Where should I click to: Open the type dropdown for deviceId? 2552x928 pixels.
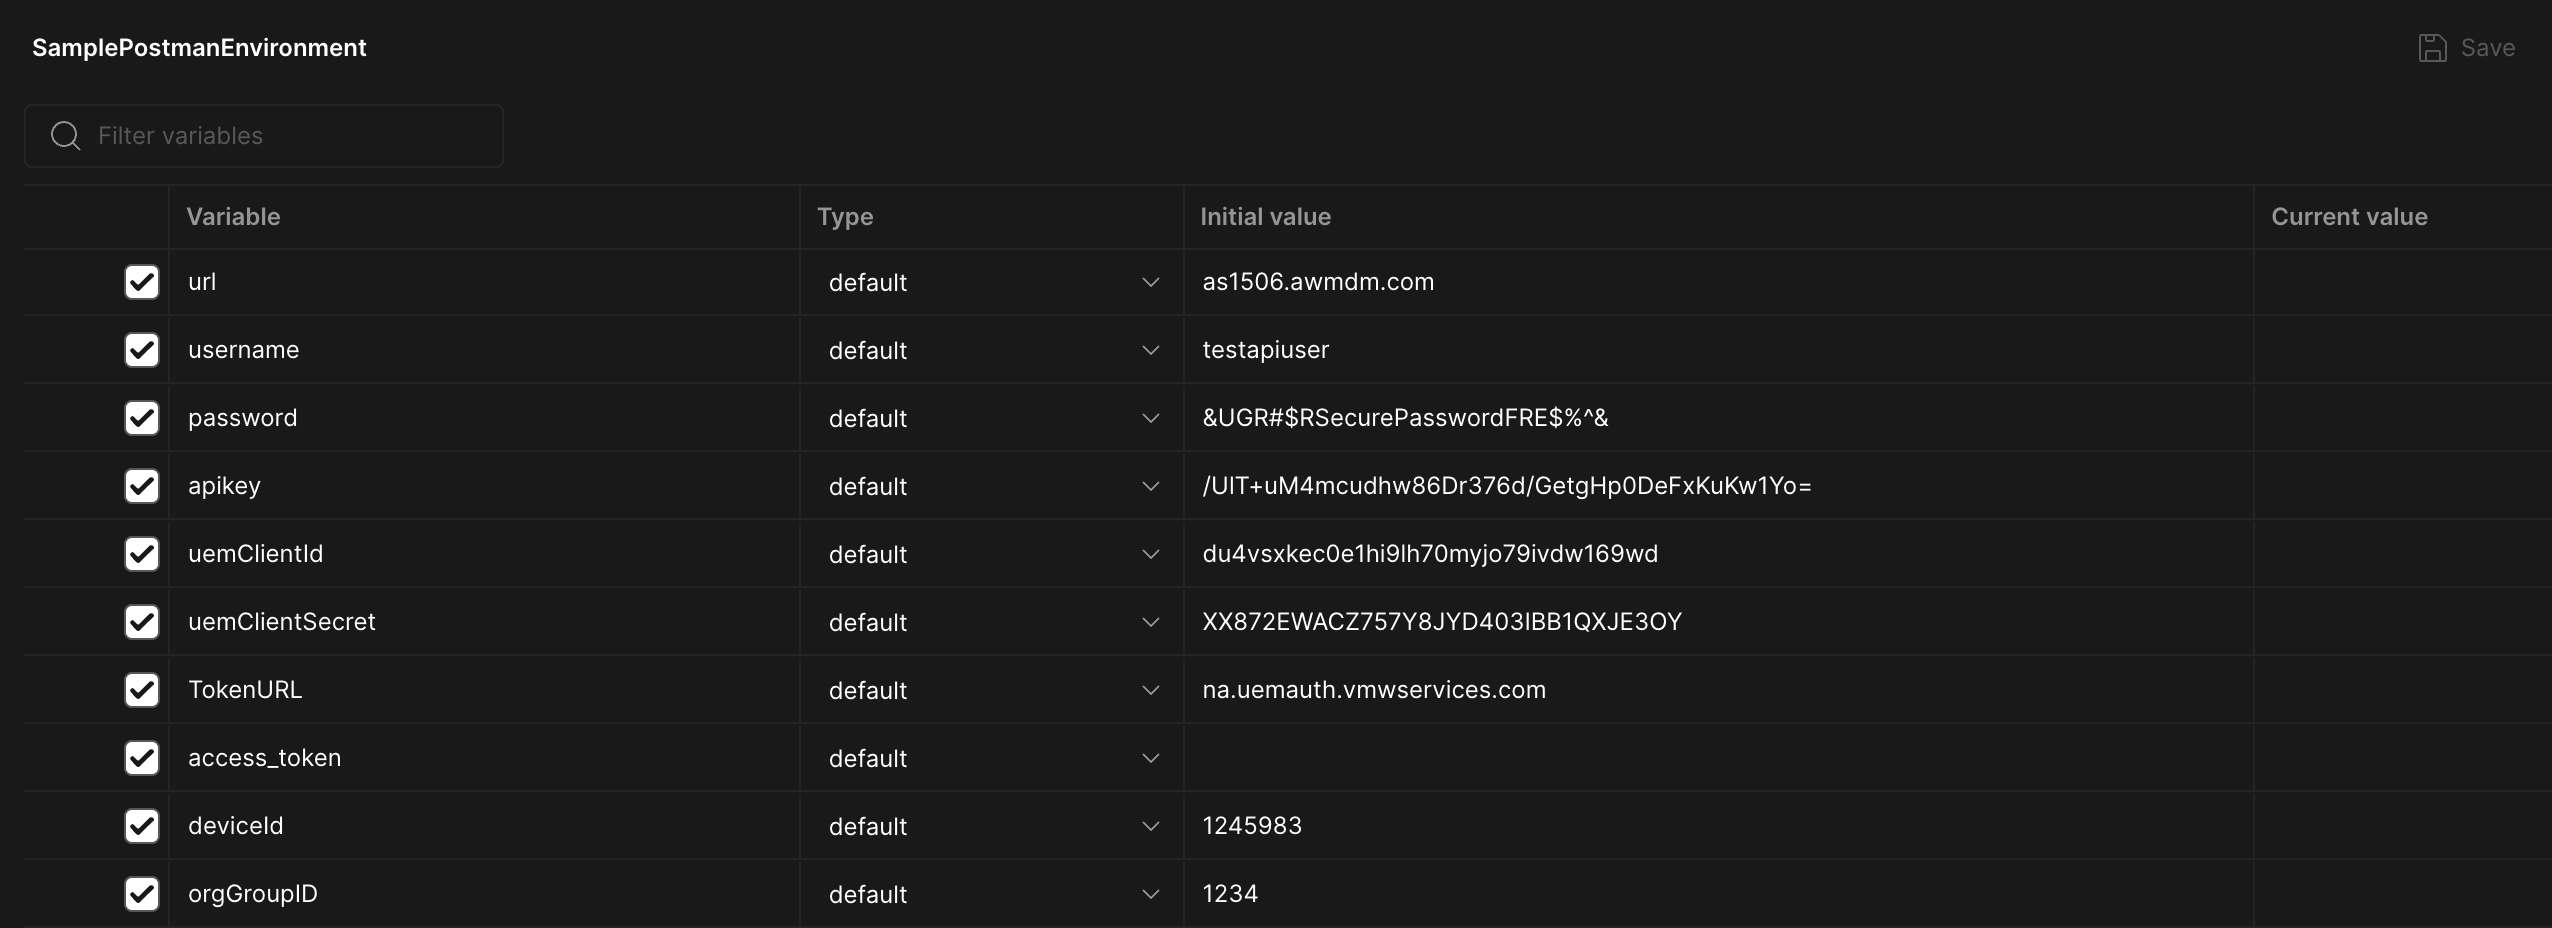(992, 827)
